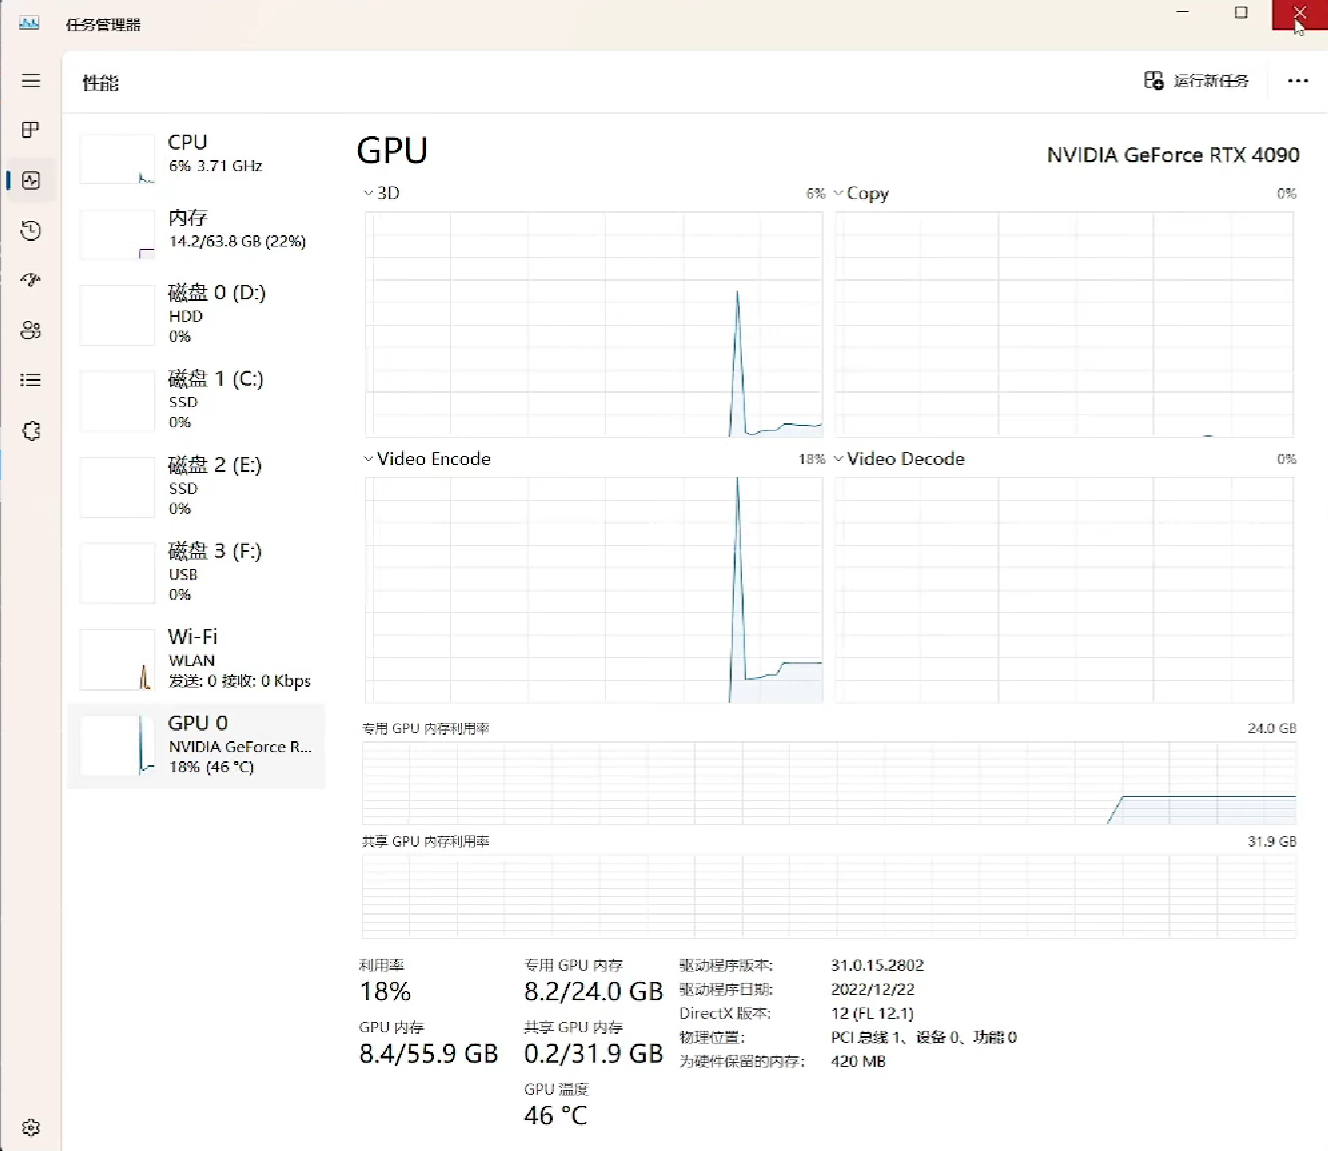
Task: Open Task Manager settings gear
Action: pos(31,1127)
